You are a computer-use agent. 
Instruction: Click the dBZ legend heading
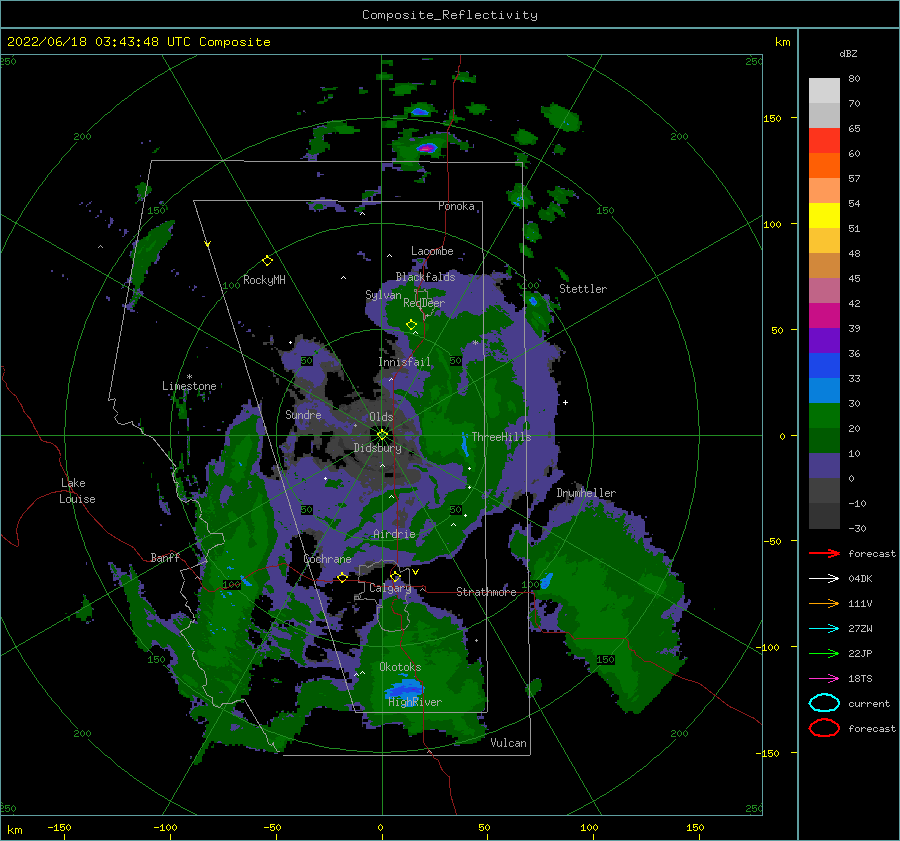(848, 54)
